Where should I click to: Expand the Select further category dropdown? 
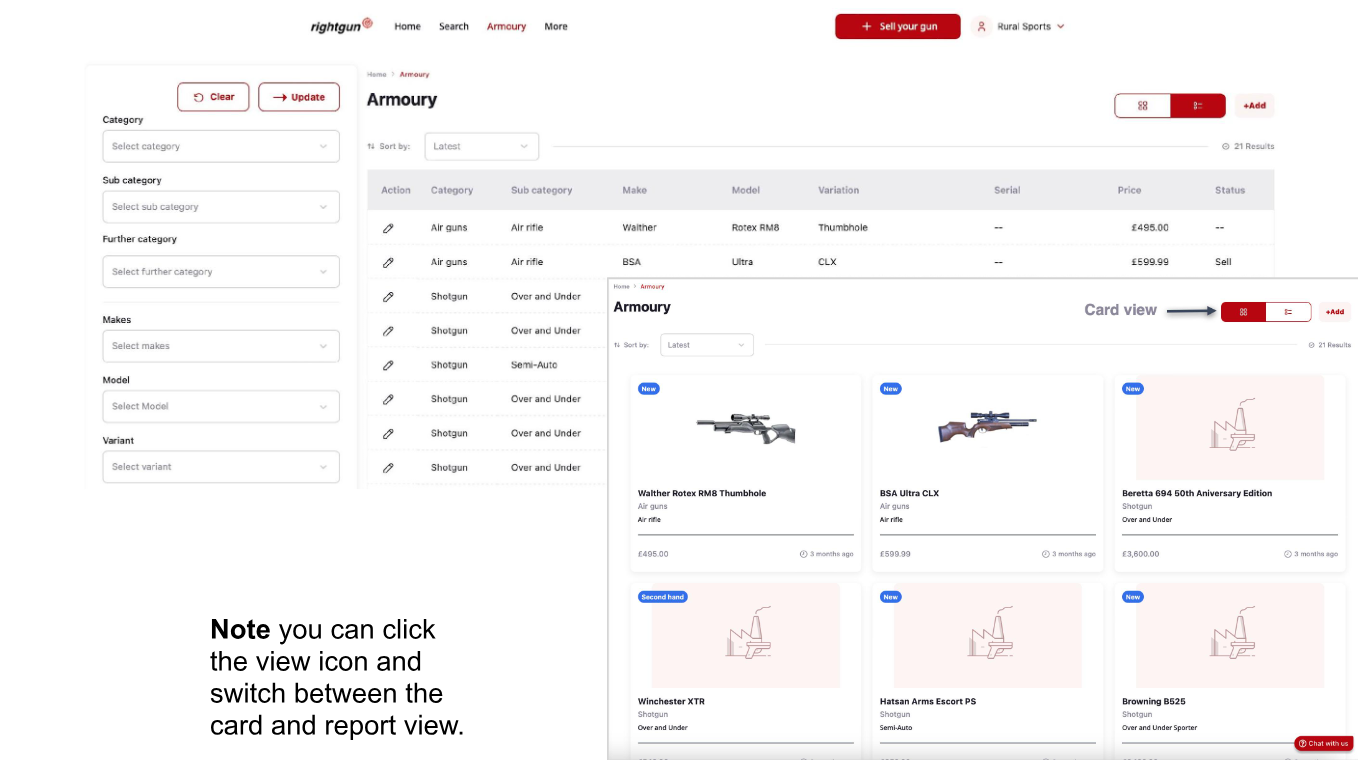[x=221, y=271]
